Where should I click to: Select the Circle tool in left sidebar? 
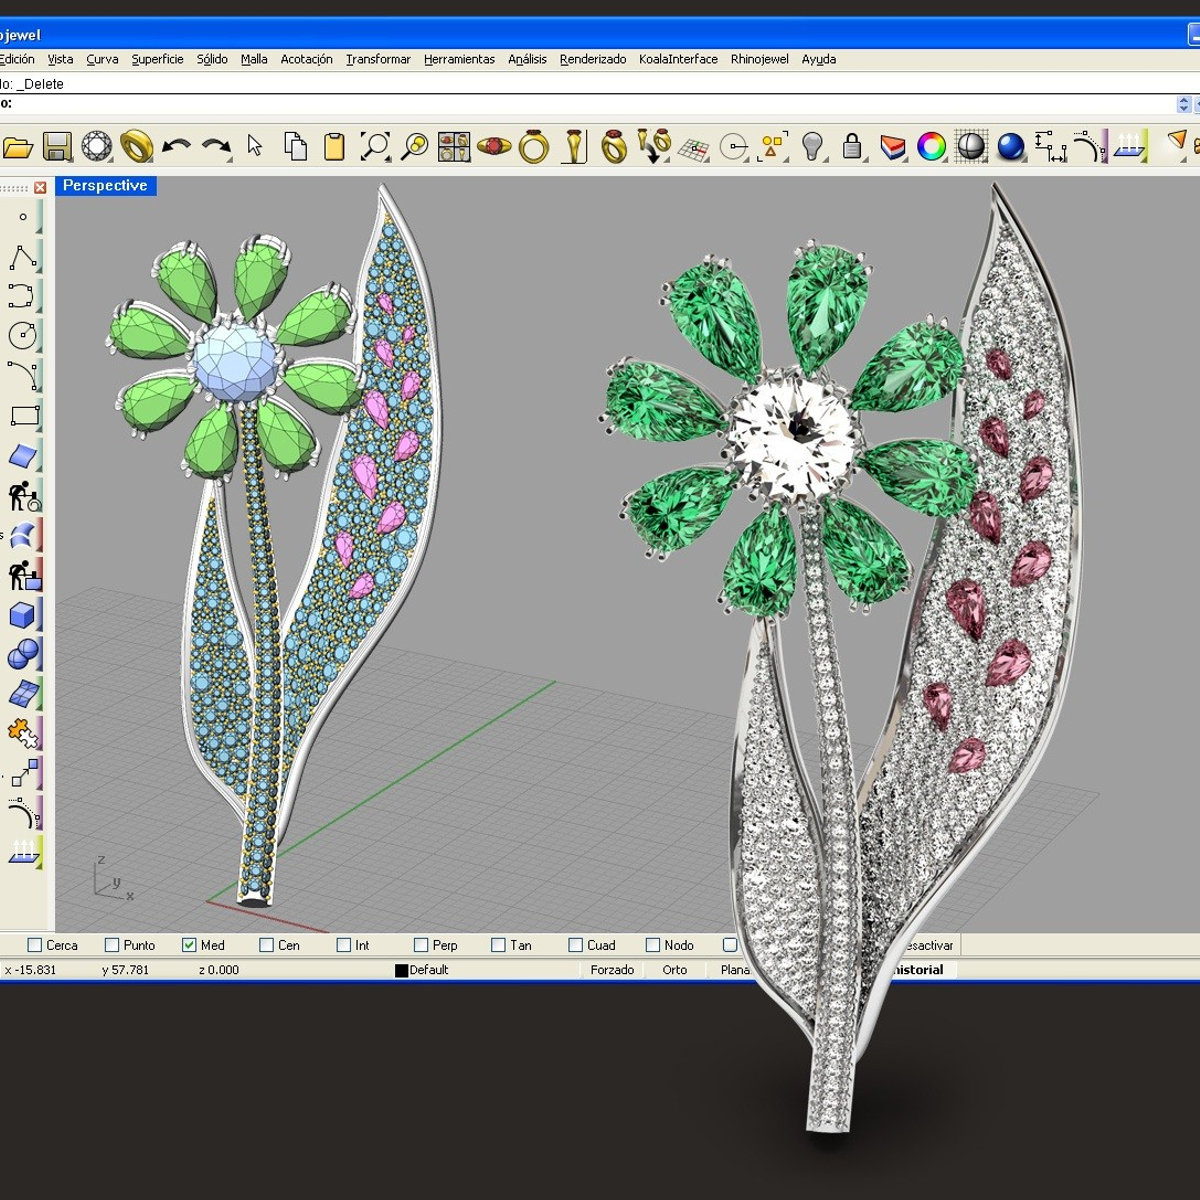click(22, 336)
